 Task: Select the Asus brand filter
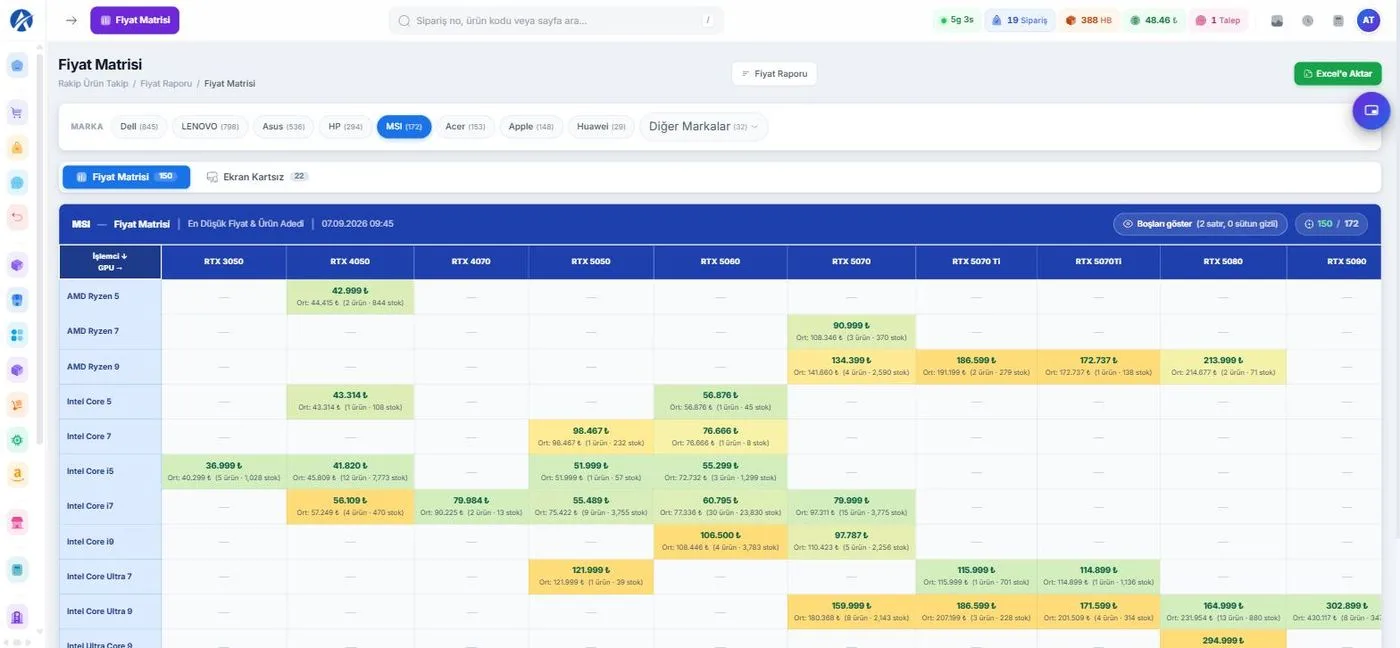point(284,127)
